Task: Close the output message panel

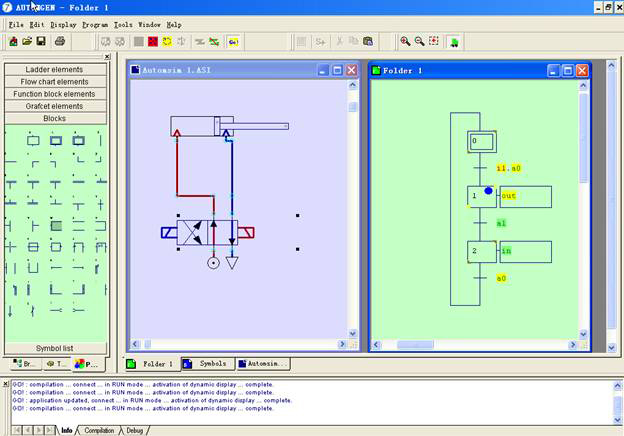Action: 5,384
